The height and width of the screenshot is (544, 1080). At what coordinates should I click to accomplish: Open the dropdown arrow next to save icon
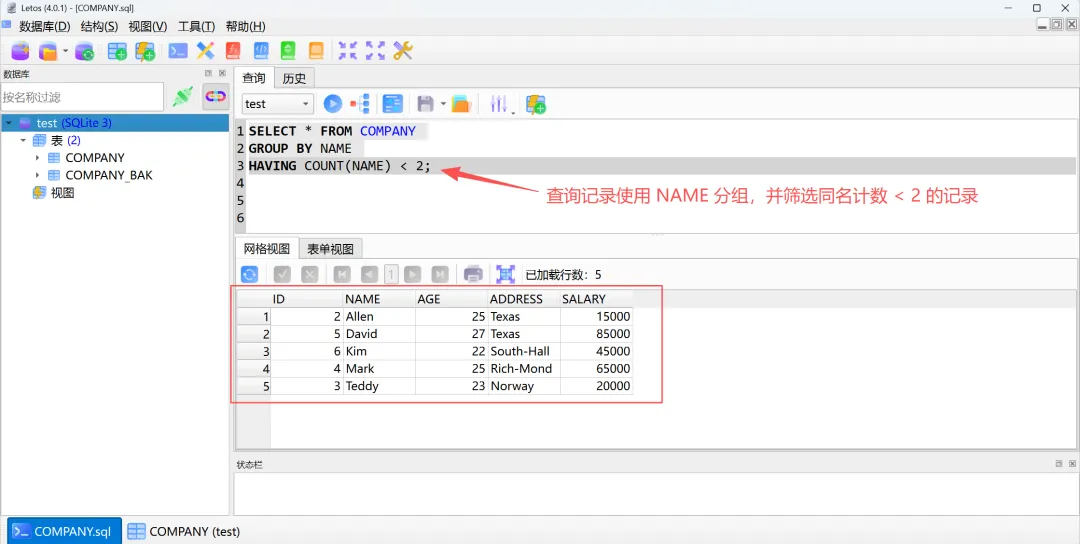[x=444, y=104]
